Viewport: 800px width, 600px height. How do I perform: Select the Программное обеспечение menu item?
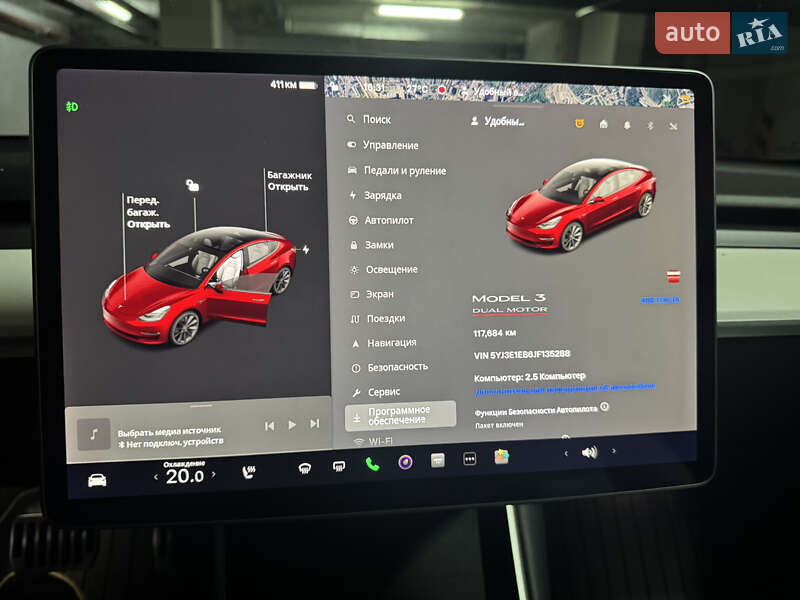401,414
